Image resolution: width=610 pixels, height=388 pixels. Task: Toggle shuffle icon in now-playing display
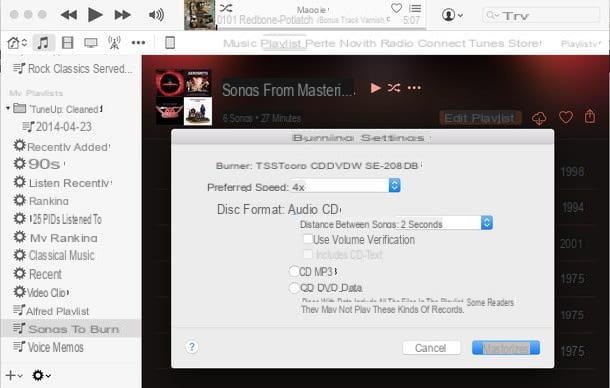click(226, 8)
